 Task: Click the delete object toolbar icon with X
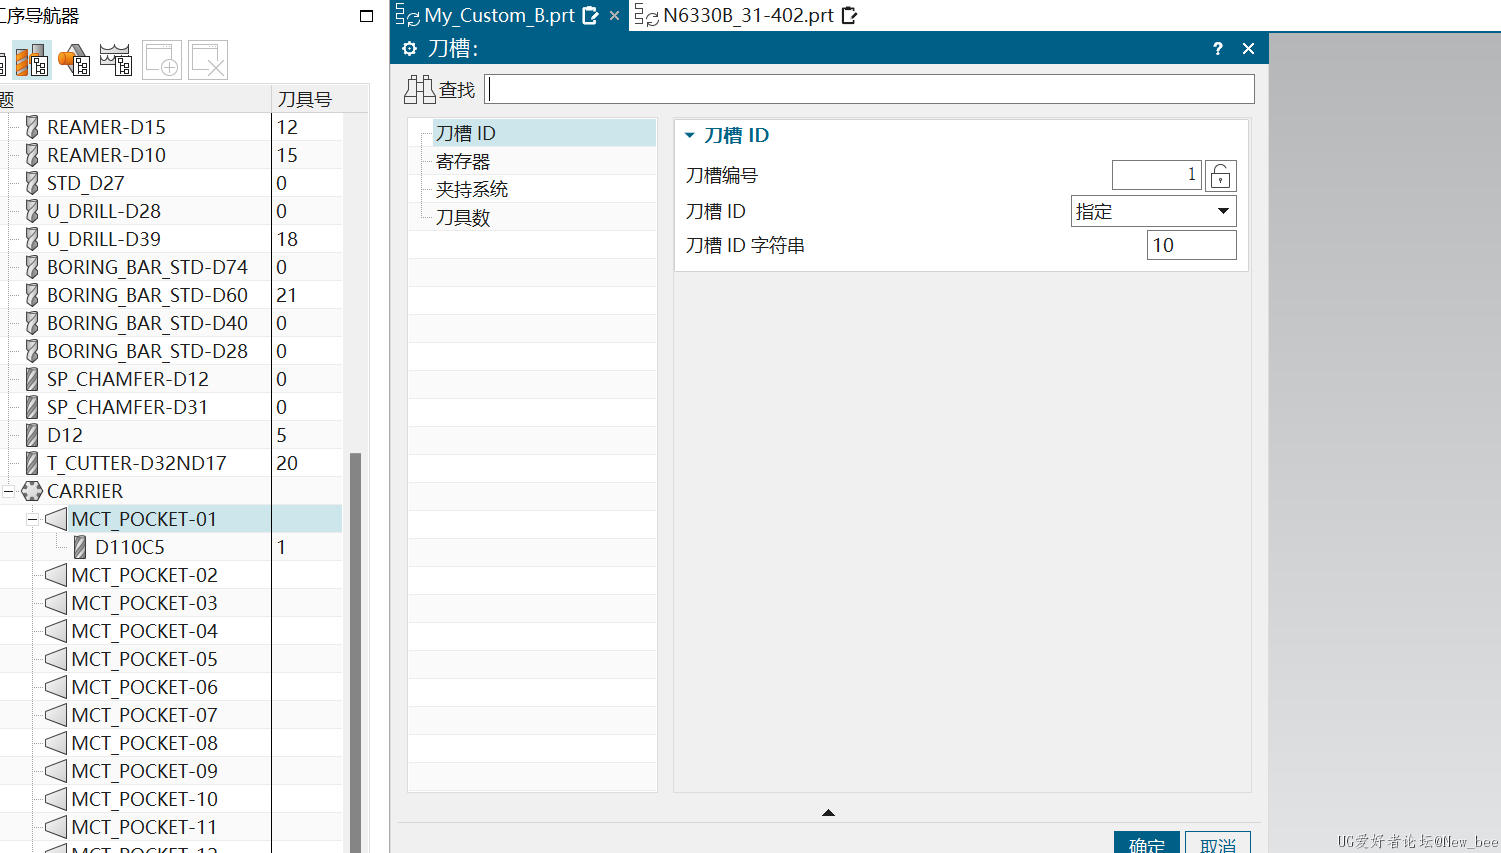point(208,60)
